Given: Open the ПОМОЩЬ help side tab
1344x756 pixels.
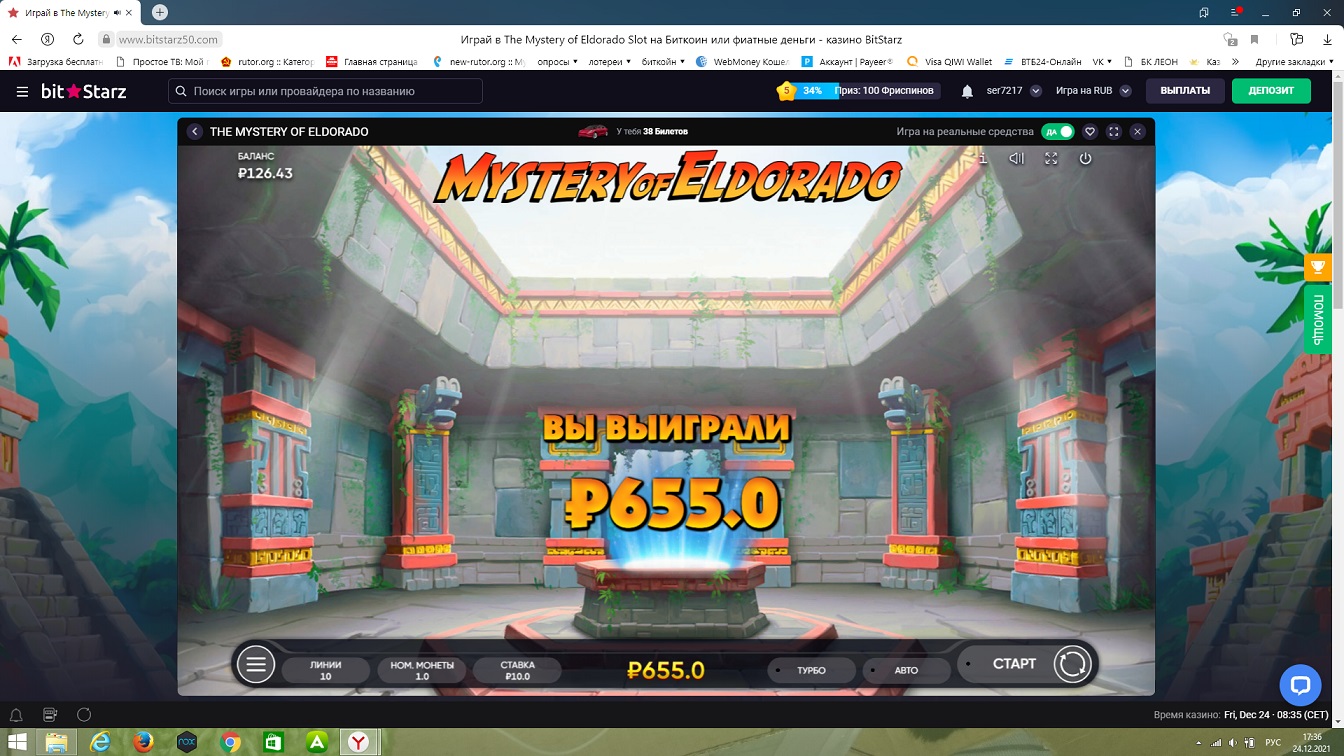Looking at the screenshot, I should coord(1317,319).
